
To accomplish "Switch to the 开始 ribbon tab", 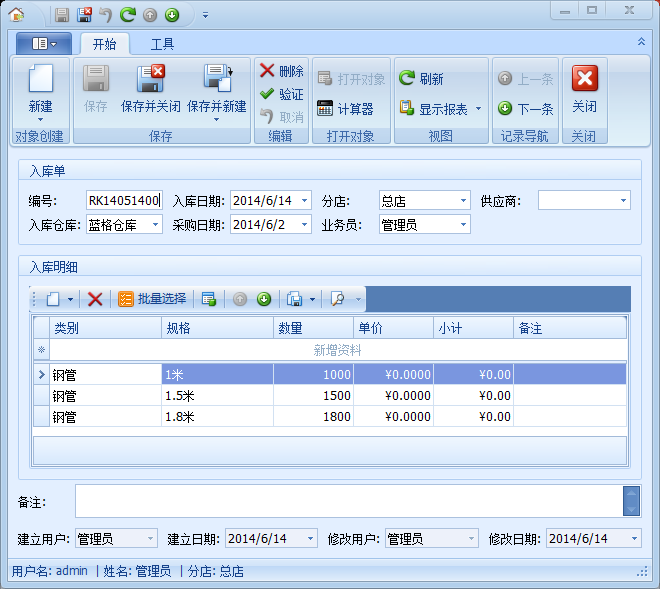I will 104,44.
